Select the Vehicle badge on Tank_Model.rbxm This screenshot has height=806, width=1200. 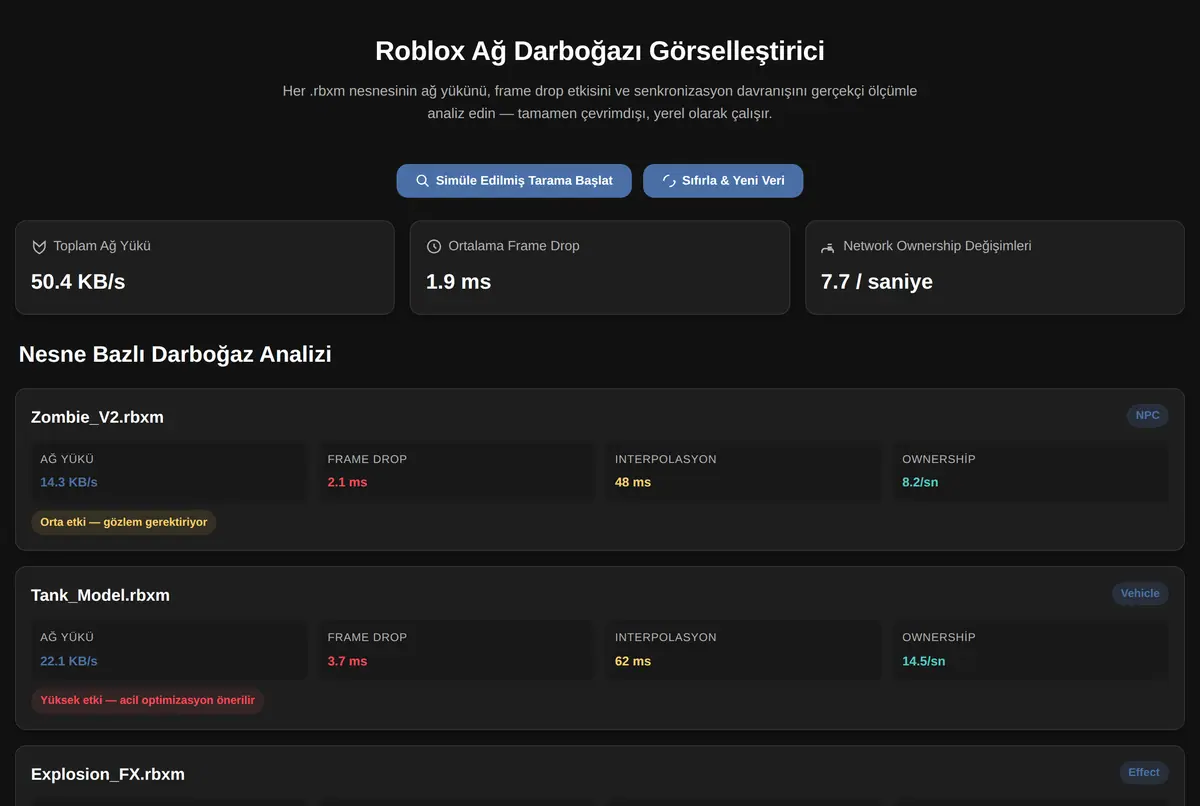click(1140, 594)
